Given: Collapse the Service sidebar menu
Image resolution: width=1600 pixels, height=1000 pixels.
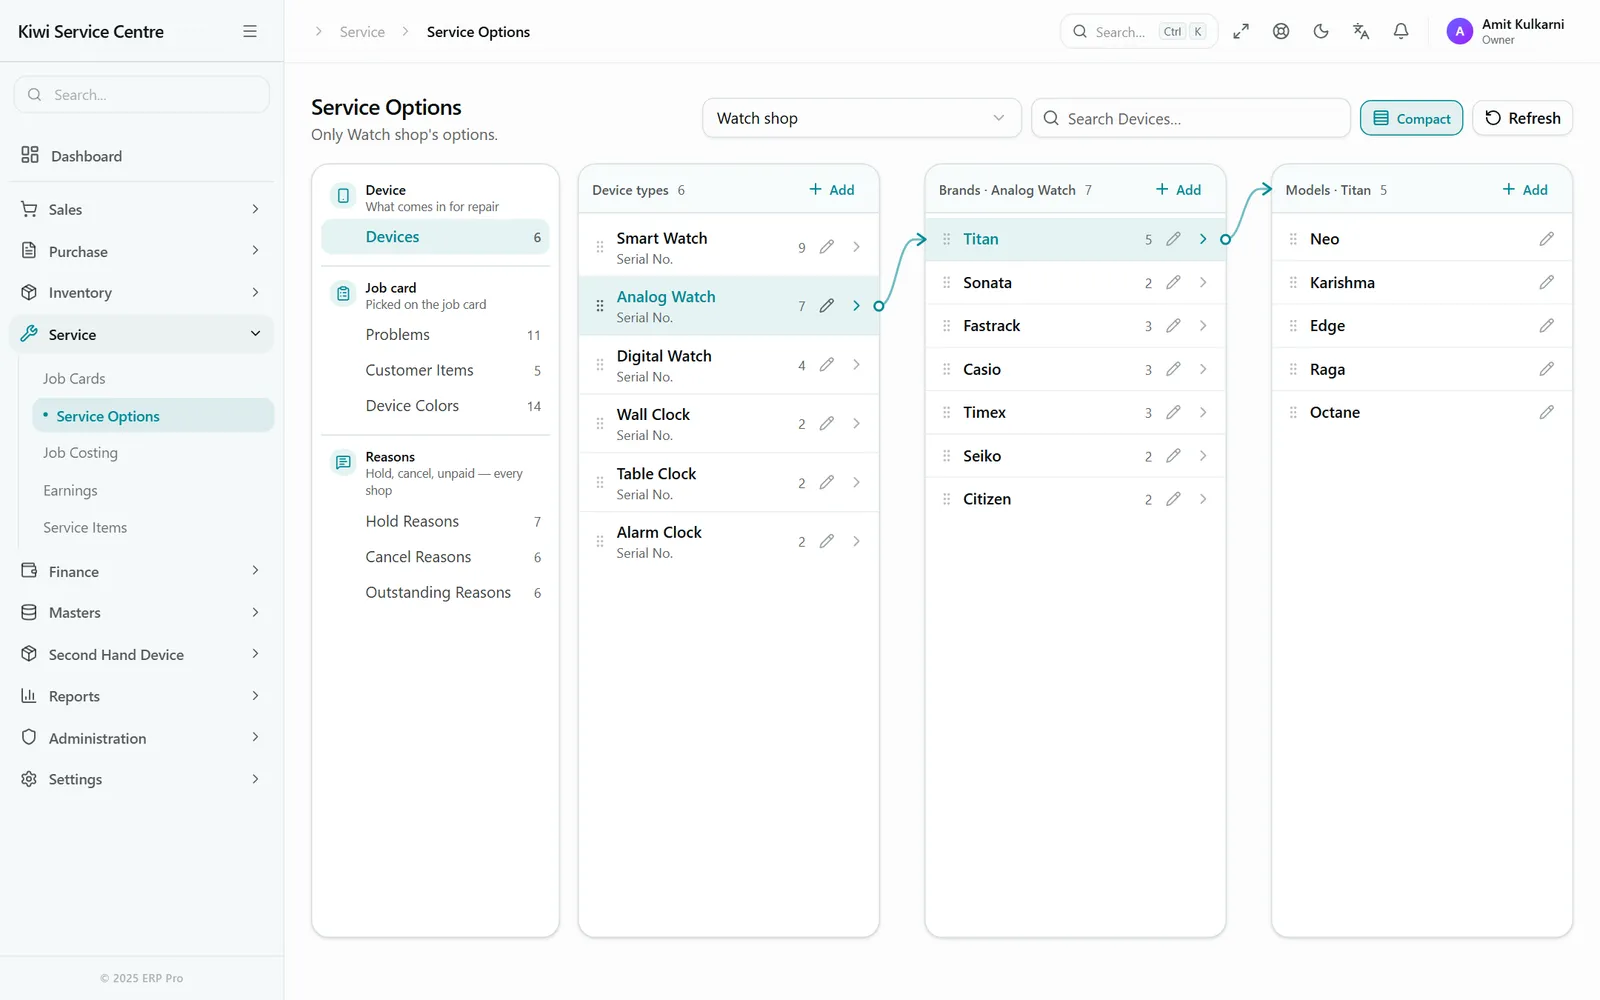Looking at the screenshot, I should coord(141,334).
